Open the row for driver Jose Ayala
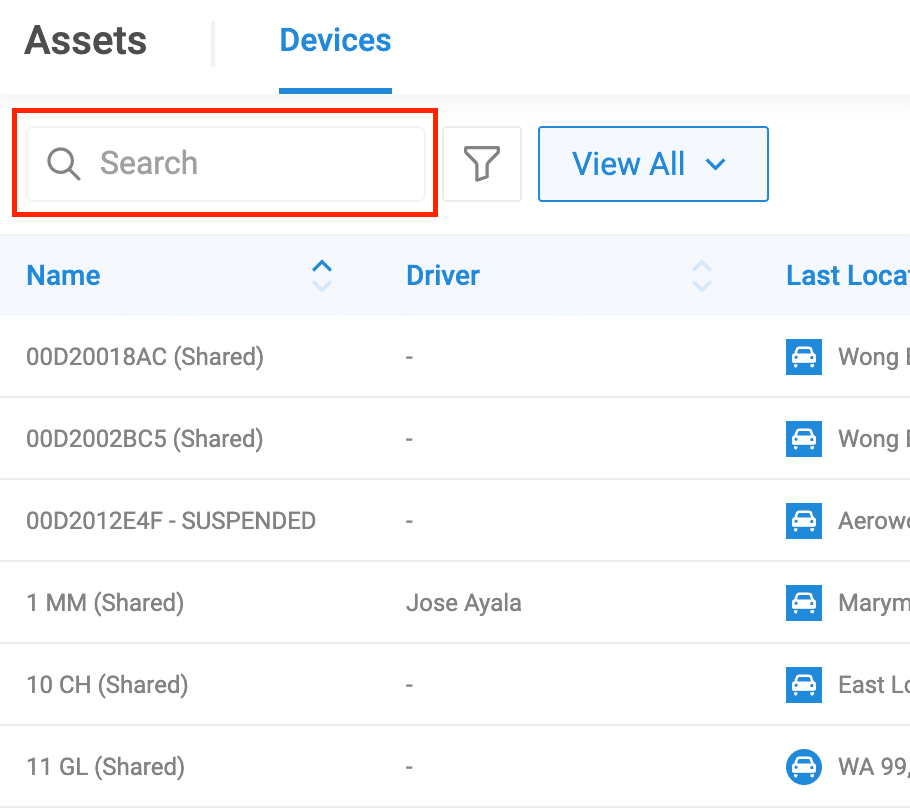Image resolution: width=910 pixels, height=808 pixels. click(x=464, y=603)
